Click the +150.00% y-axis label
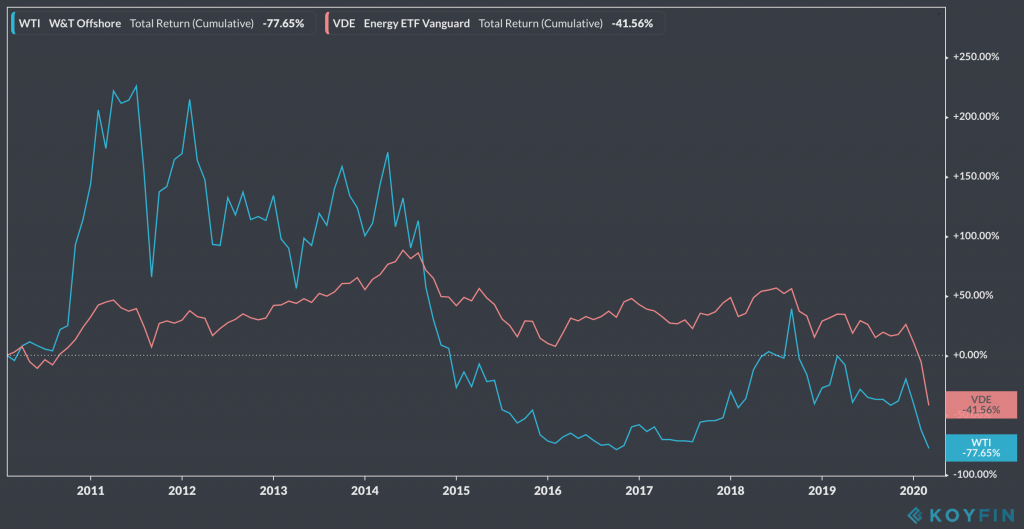The image size is (1024, 529). pos(976,176)
